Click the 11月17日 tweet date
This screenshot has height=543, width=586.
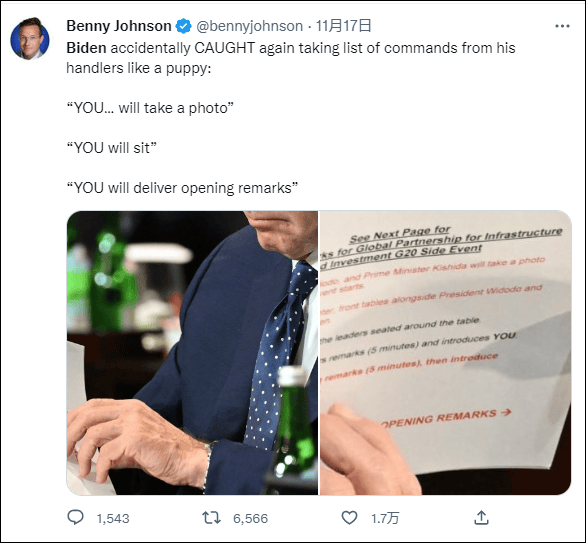tap(343, 26)
